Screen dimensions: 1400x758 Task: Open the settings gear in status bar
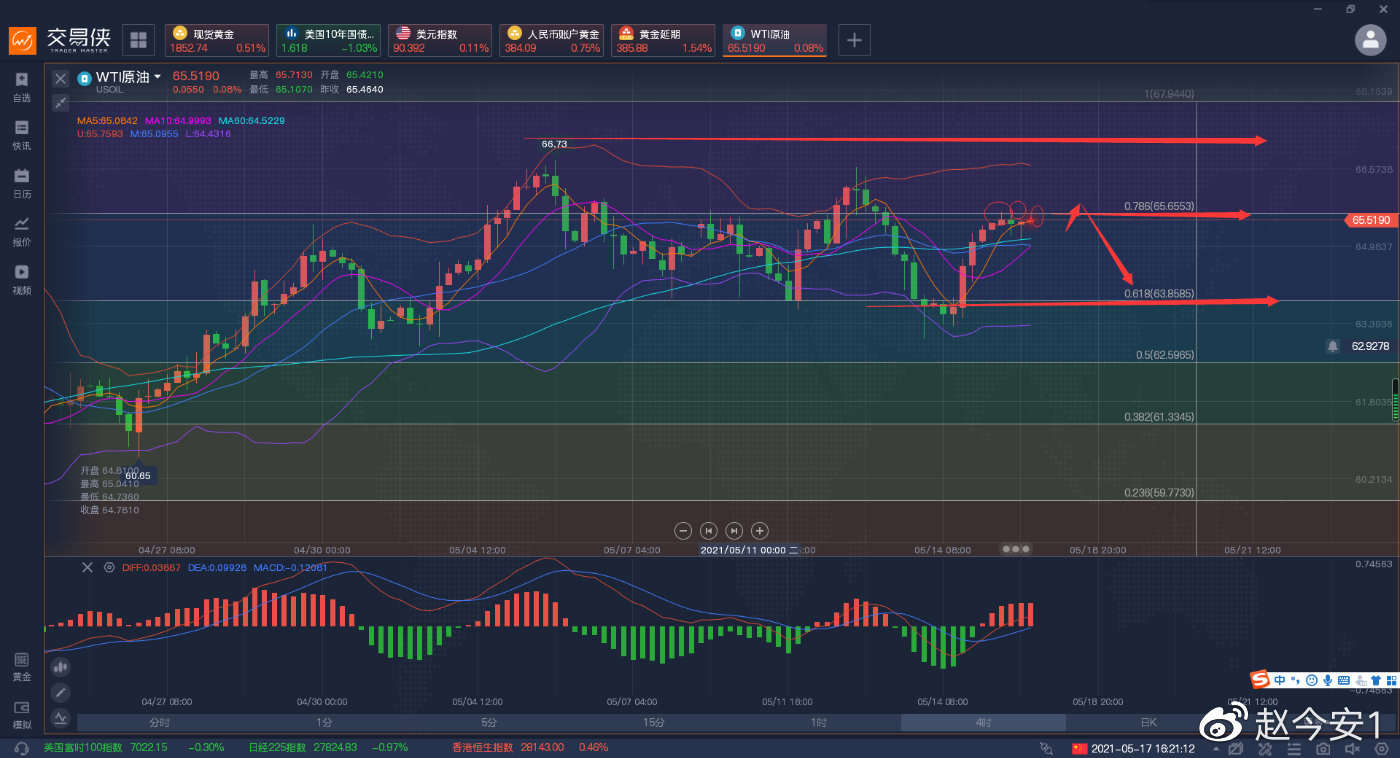pos(1381,749)
